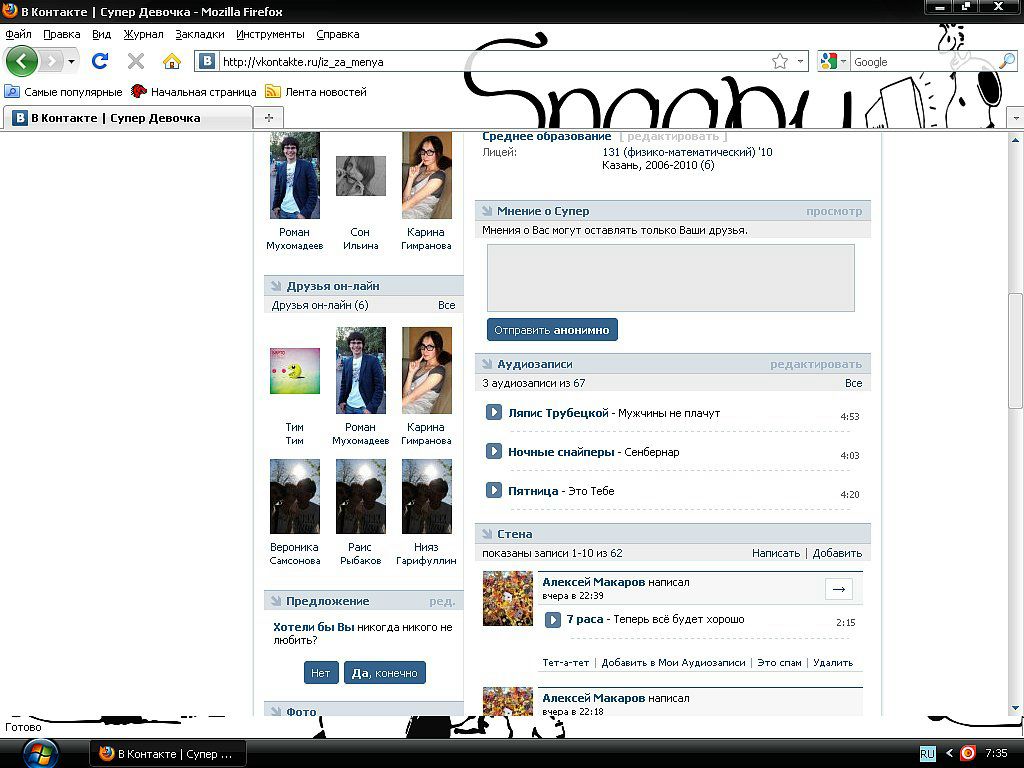Click inside the opinion text area
Viewport: 1024px width, 768px height.
[671, 278]
